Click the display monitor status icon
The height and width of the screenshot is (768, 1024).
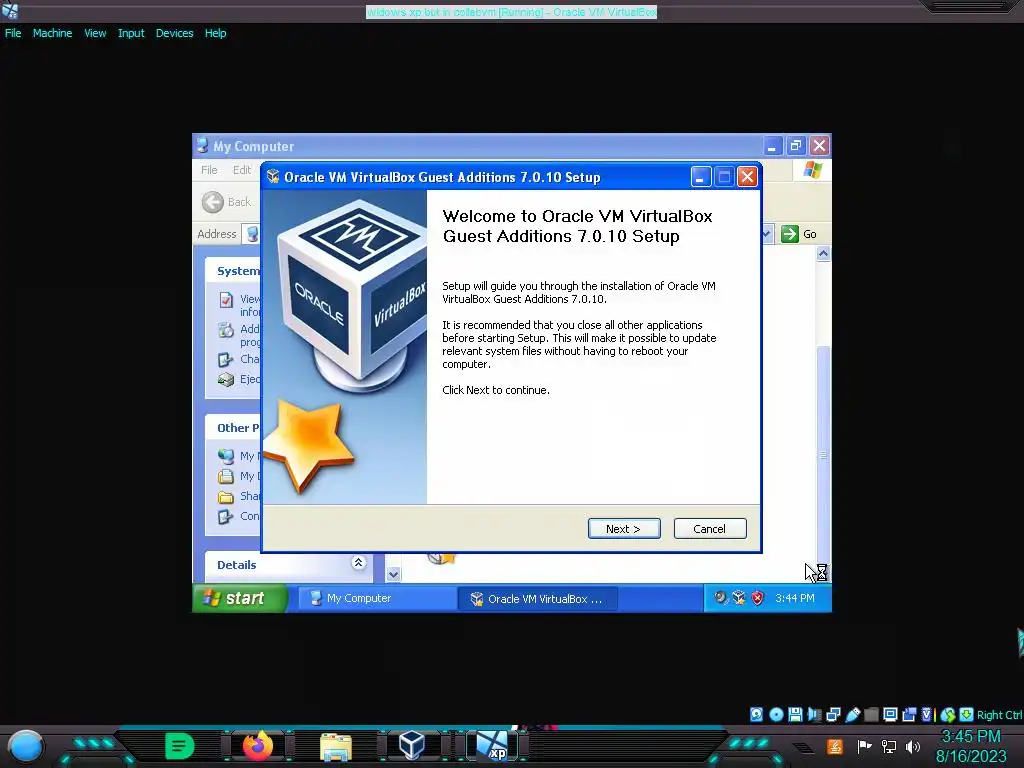coord(890,714)
